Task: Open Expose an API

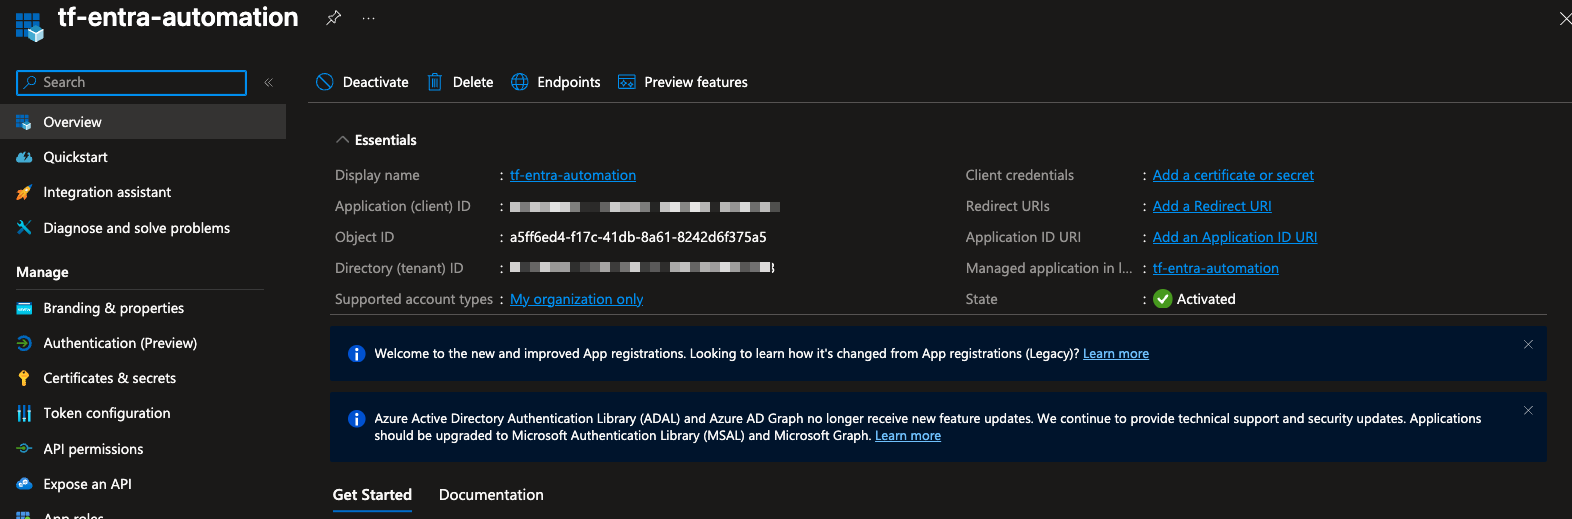Action: click(143, 484)
